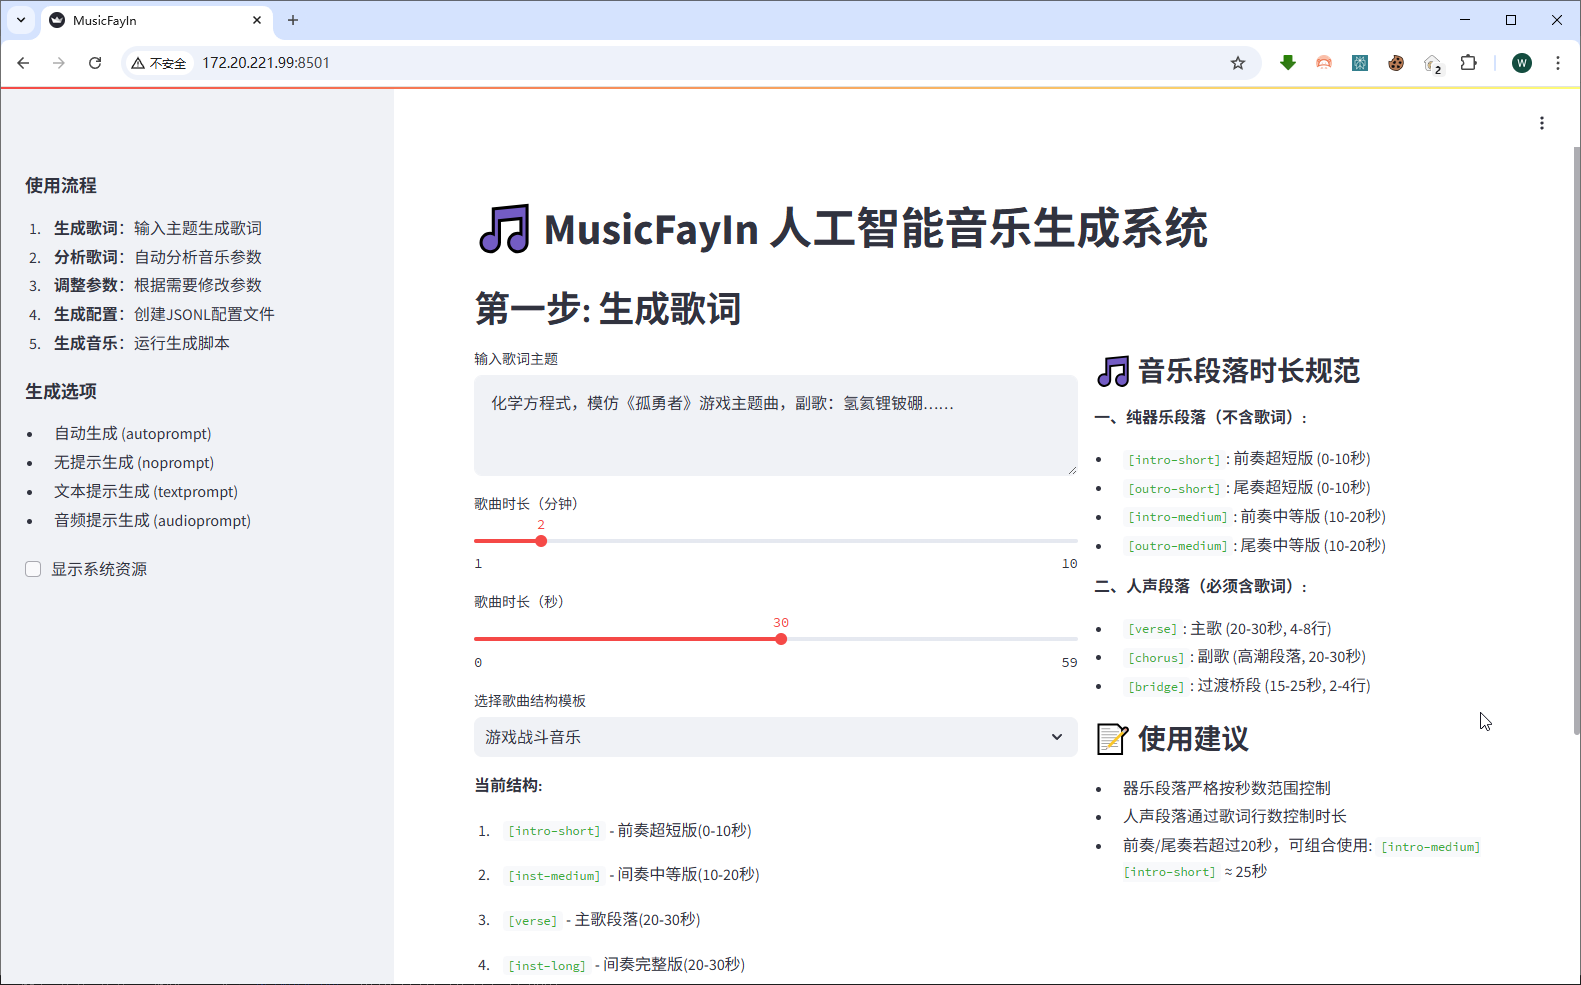The image size is (1581, 985).
Task: Click the extension icon with badge 2
Action: click(x=1433, y=64)
